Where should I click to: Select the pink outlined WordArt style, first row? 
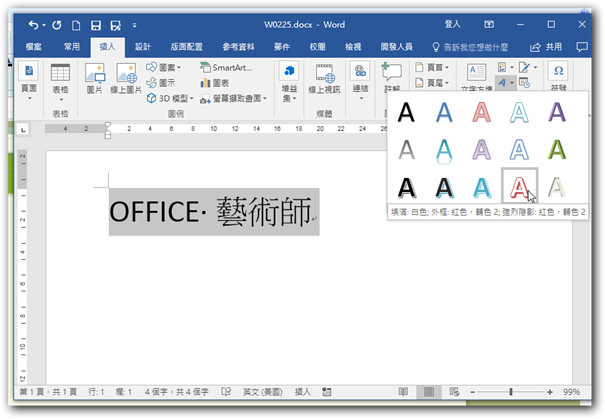[482, 112]
